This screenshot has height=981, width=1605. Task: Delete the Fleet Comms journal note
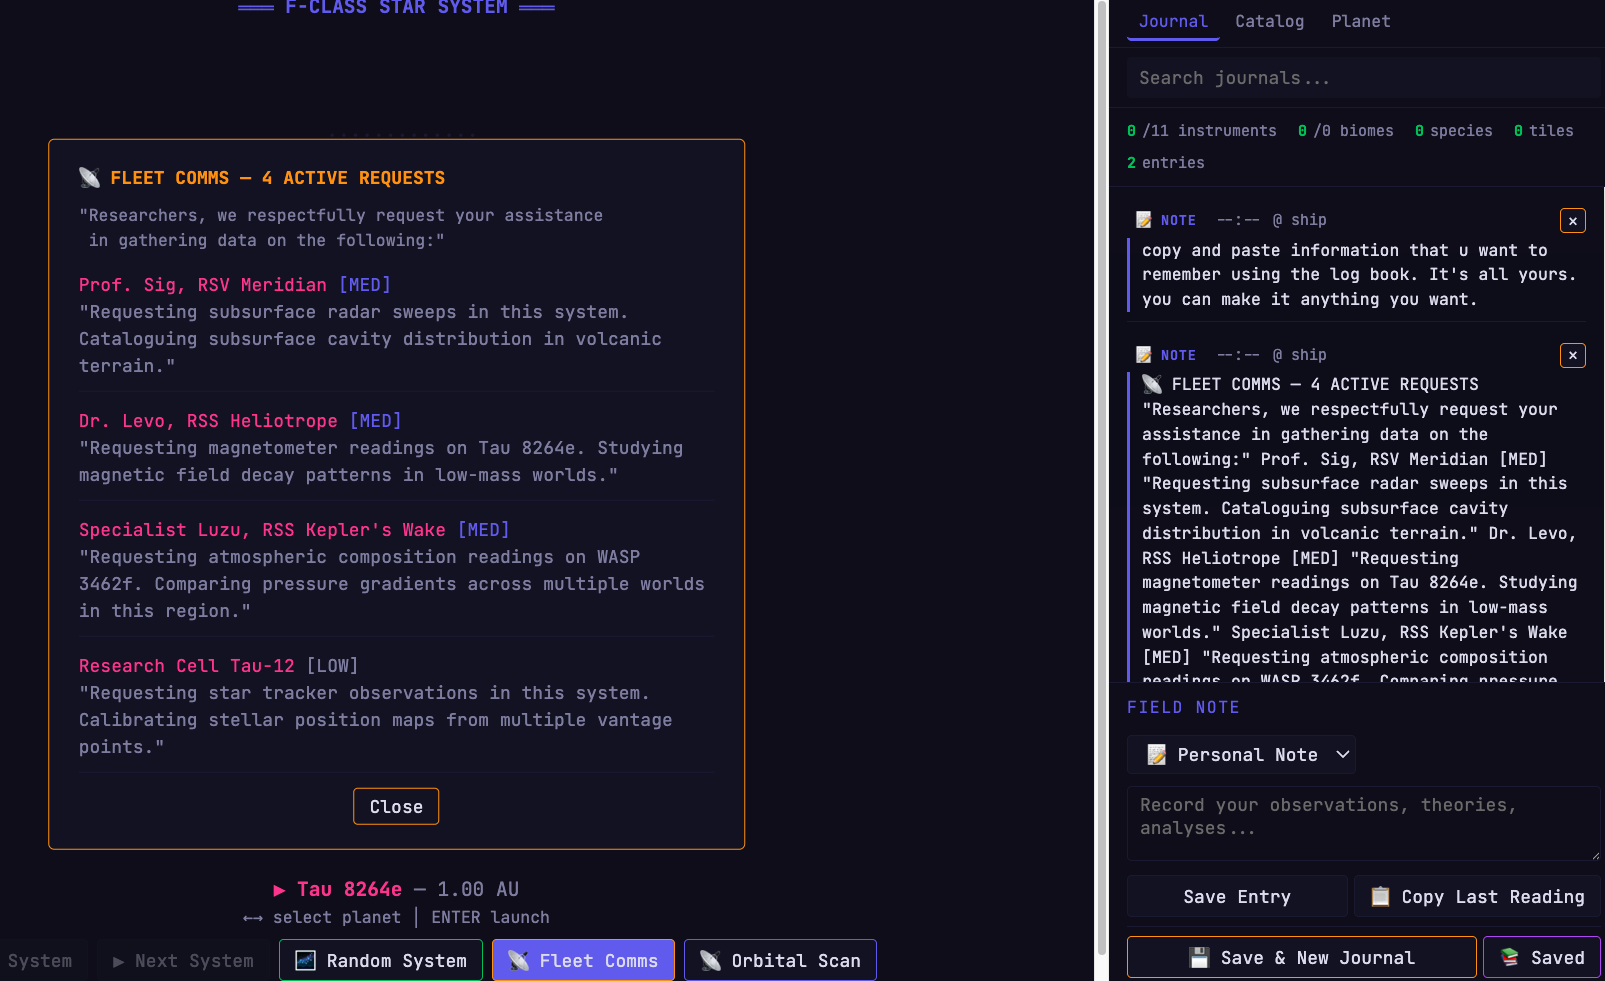pos(1573,355)
